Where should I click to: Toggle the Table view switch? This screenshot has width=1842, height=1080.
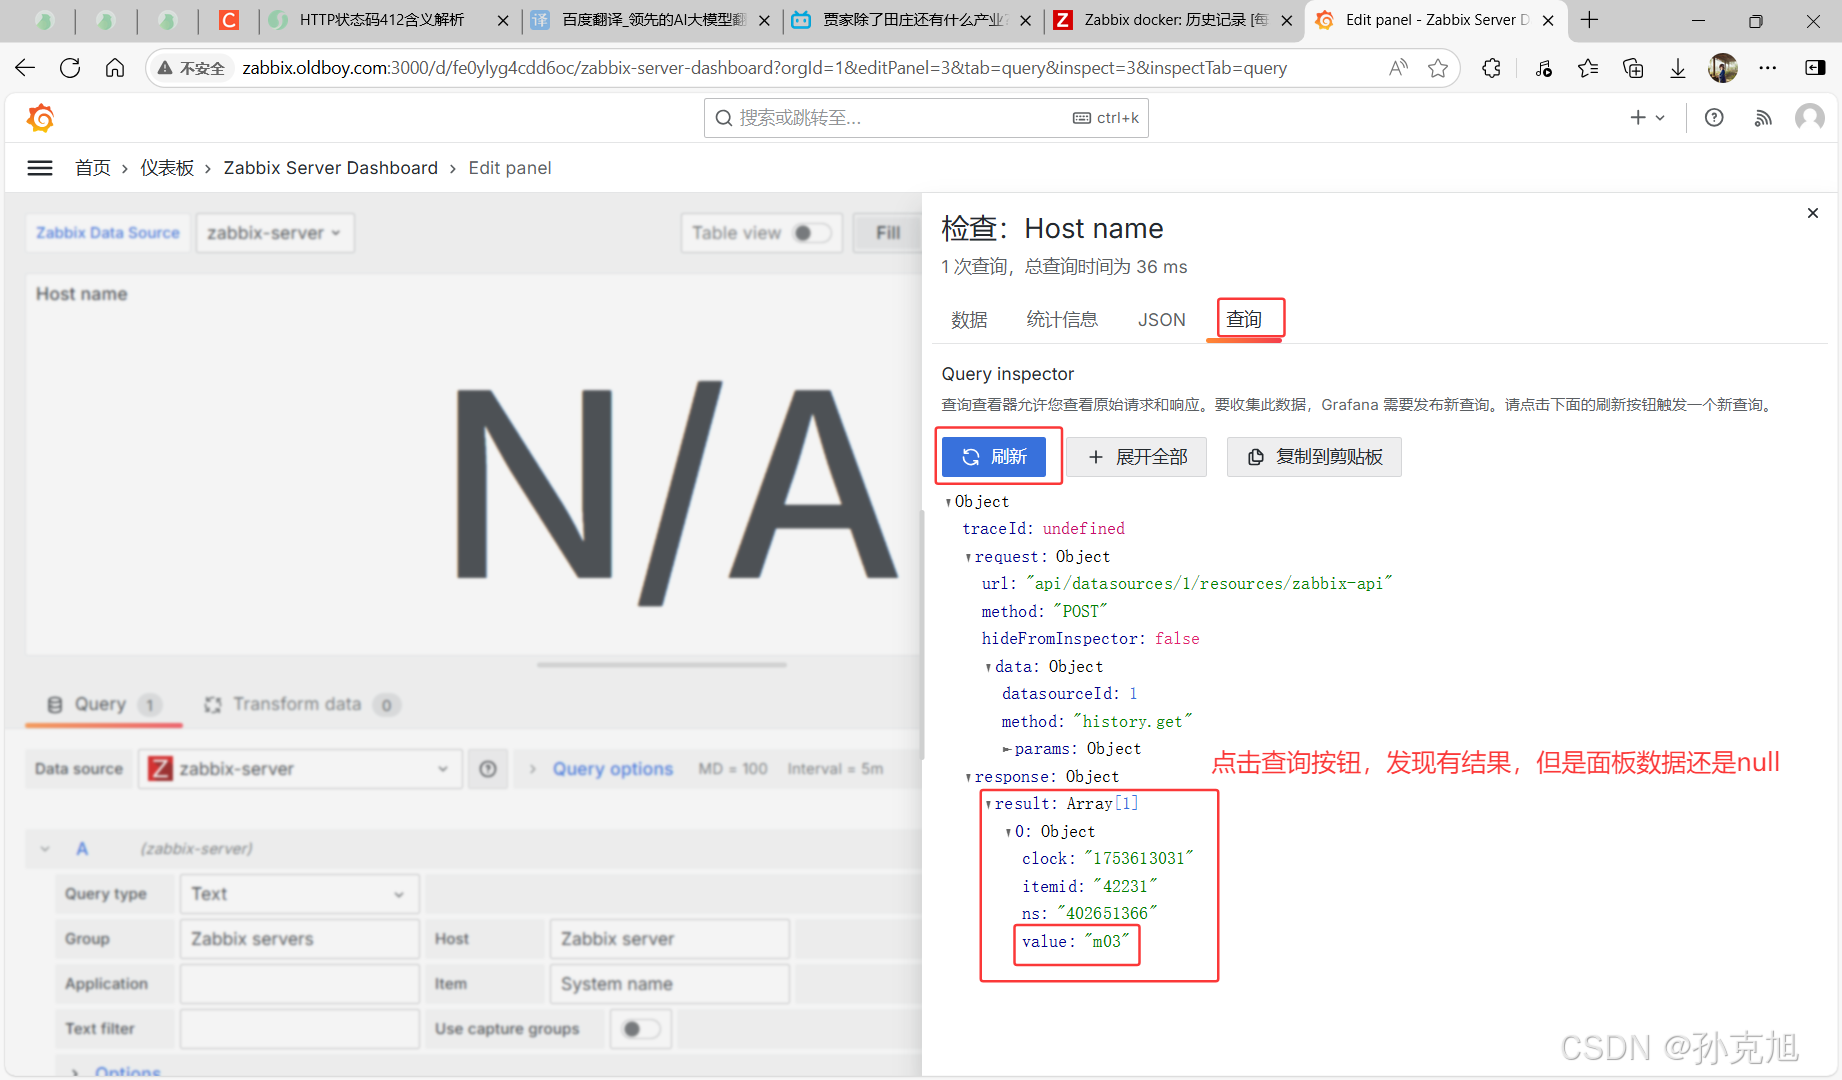811,233
